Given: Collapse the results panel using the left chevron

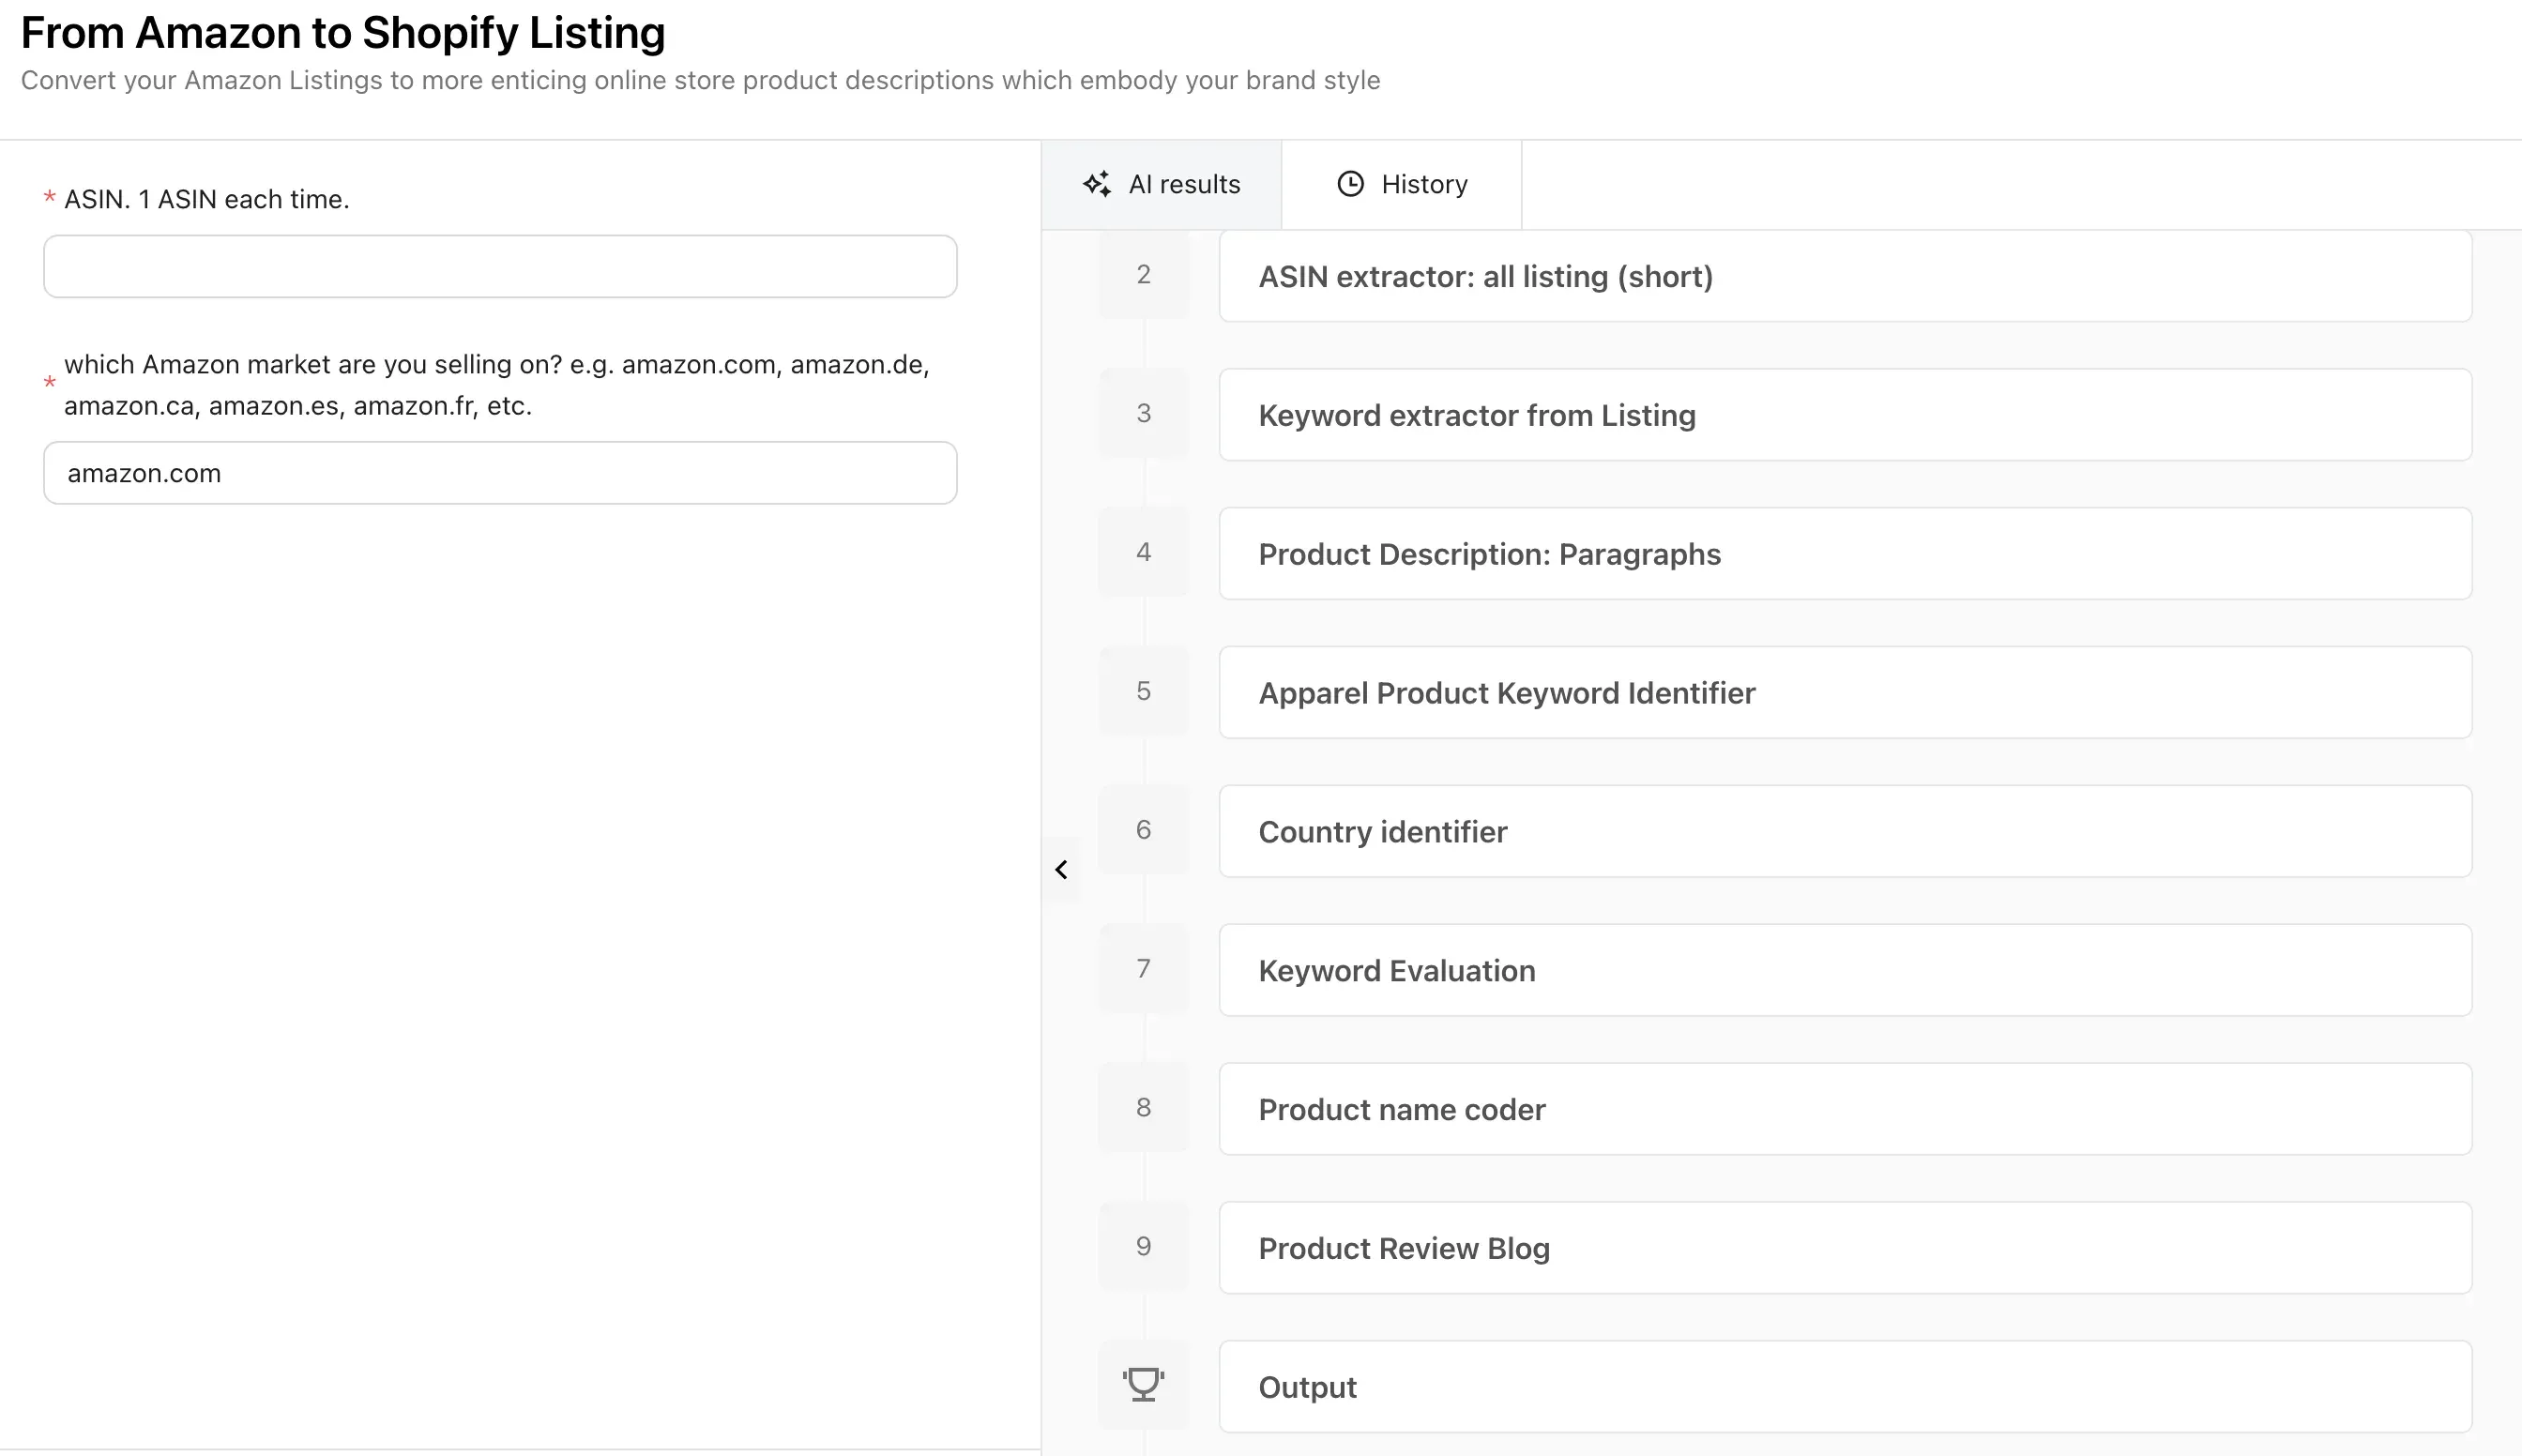Looking at the screenshot, I should pyautogui.click(x=1062, y=869).
